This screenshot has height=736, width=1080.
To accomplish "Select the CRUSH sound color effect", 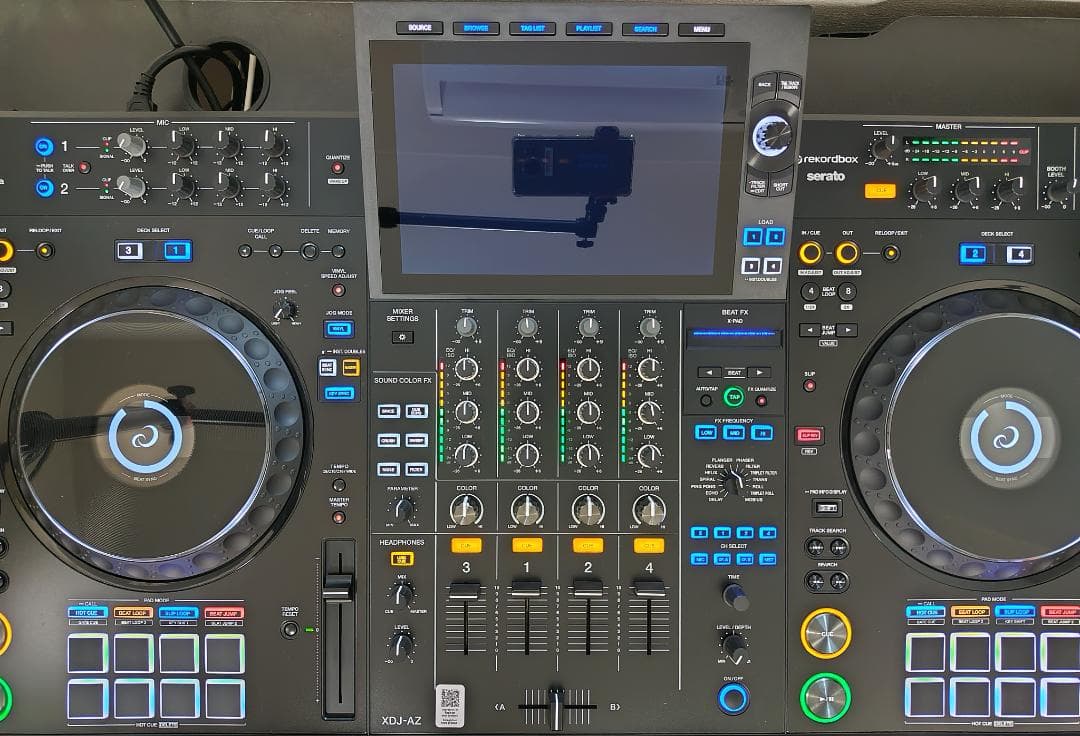I will click(x=389, y=441).
